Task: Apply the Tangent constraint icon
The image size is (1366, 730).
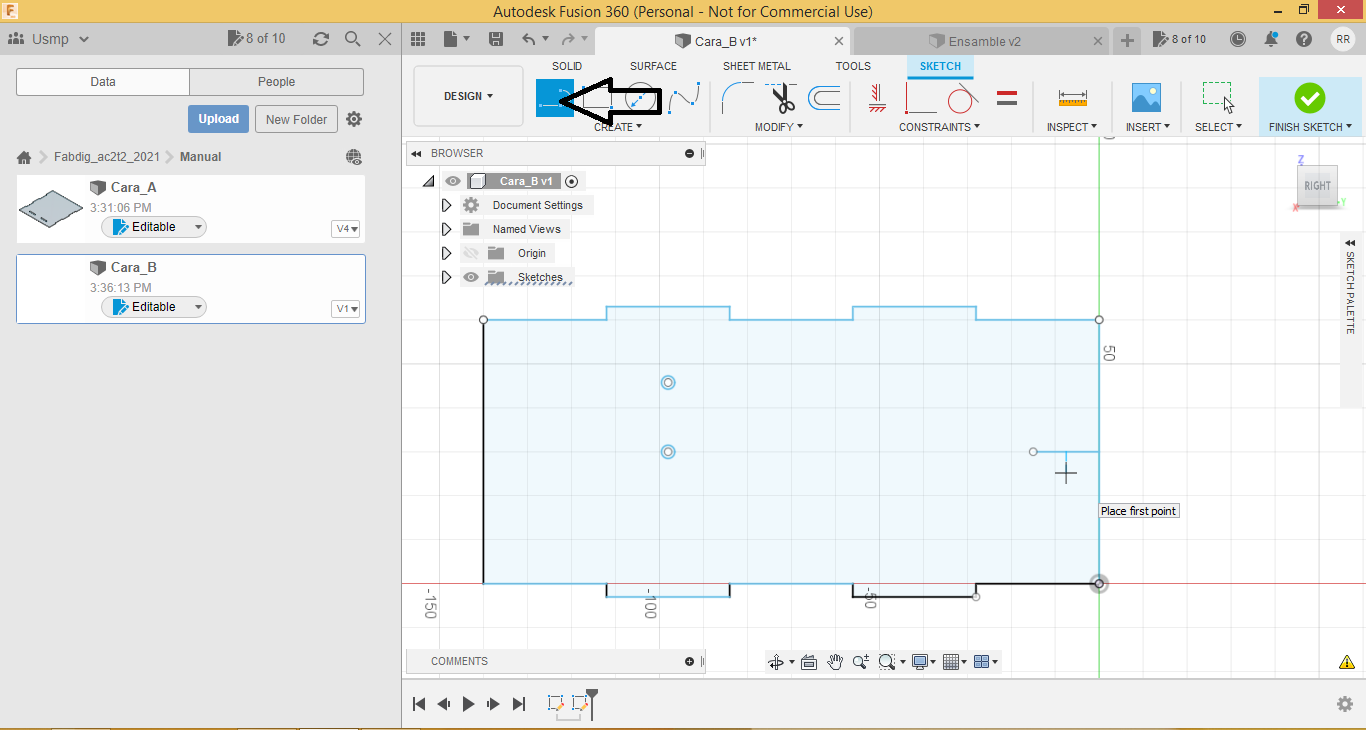Action: click(x=963, y=98)
